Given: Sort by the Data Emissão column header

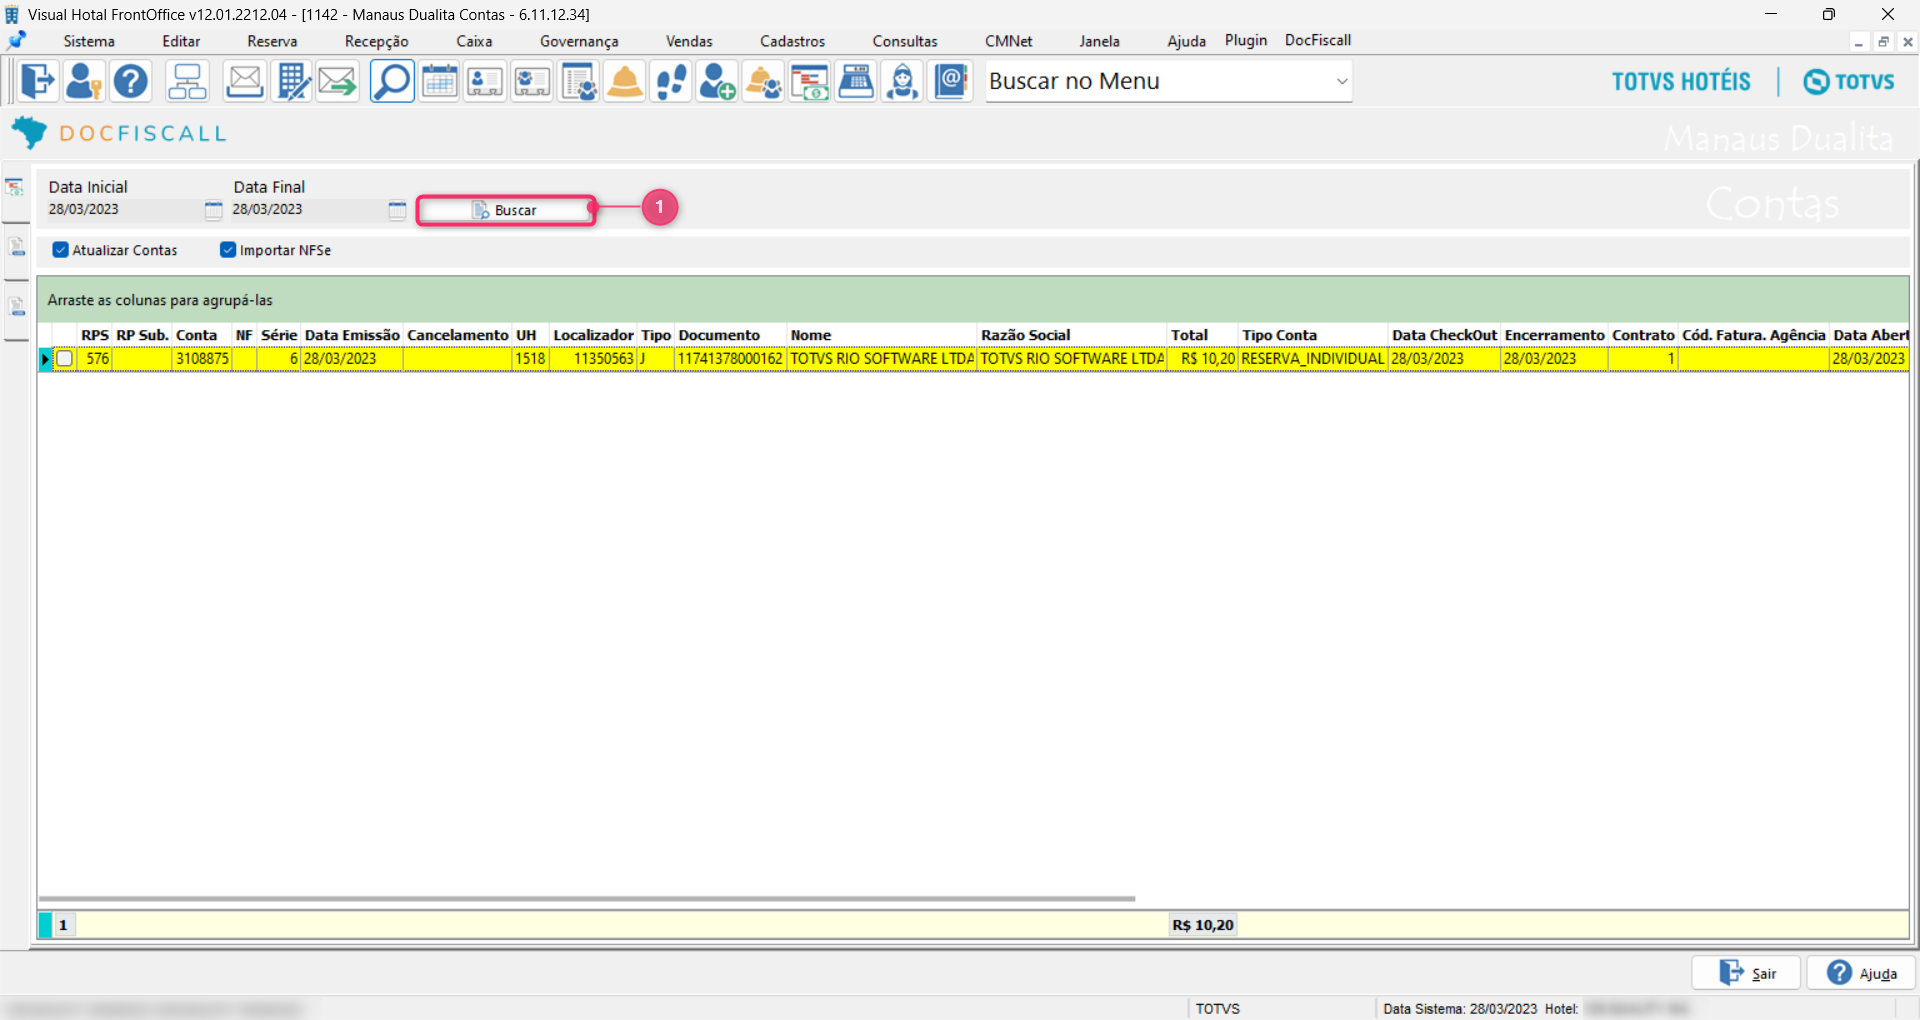Looking at the screenshot, I should (x=352, y=335).
